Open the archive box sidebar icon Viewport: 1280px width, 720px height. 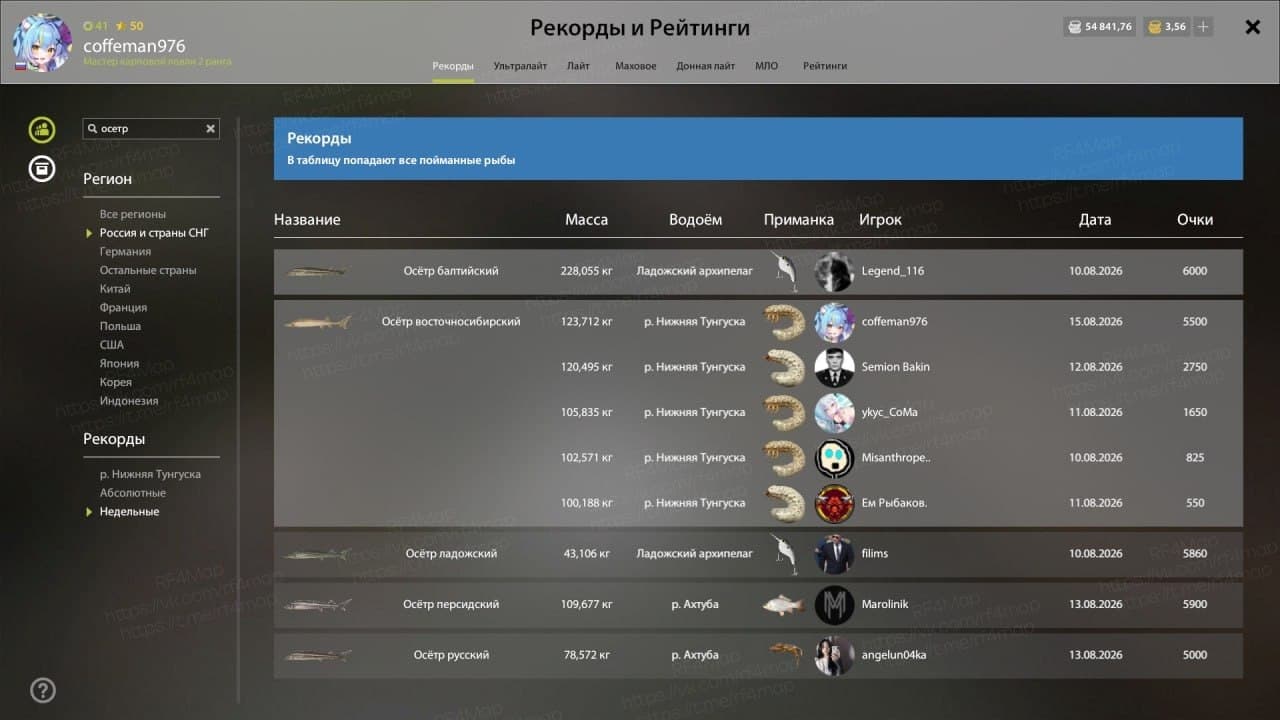click(x=42, y=168)
